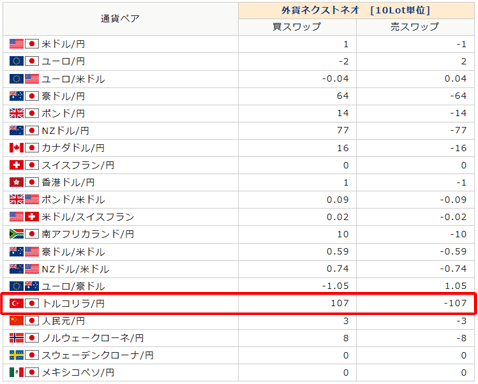Click the 通貨ペア header cell
Image resolution: width=478 pixels, height=384 pixels.
(120, 19)
